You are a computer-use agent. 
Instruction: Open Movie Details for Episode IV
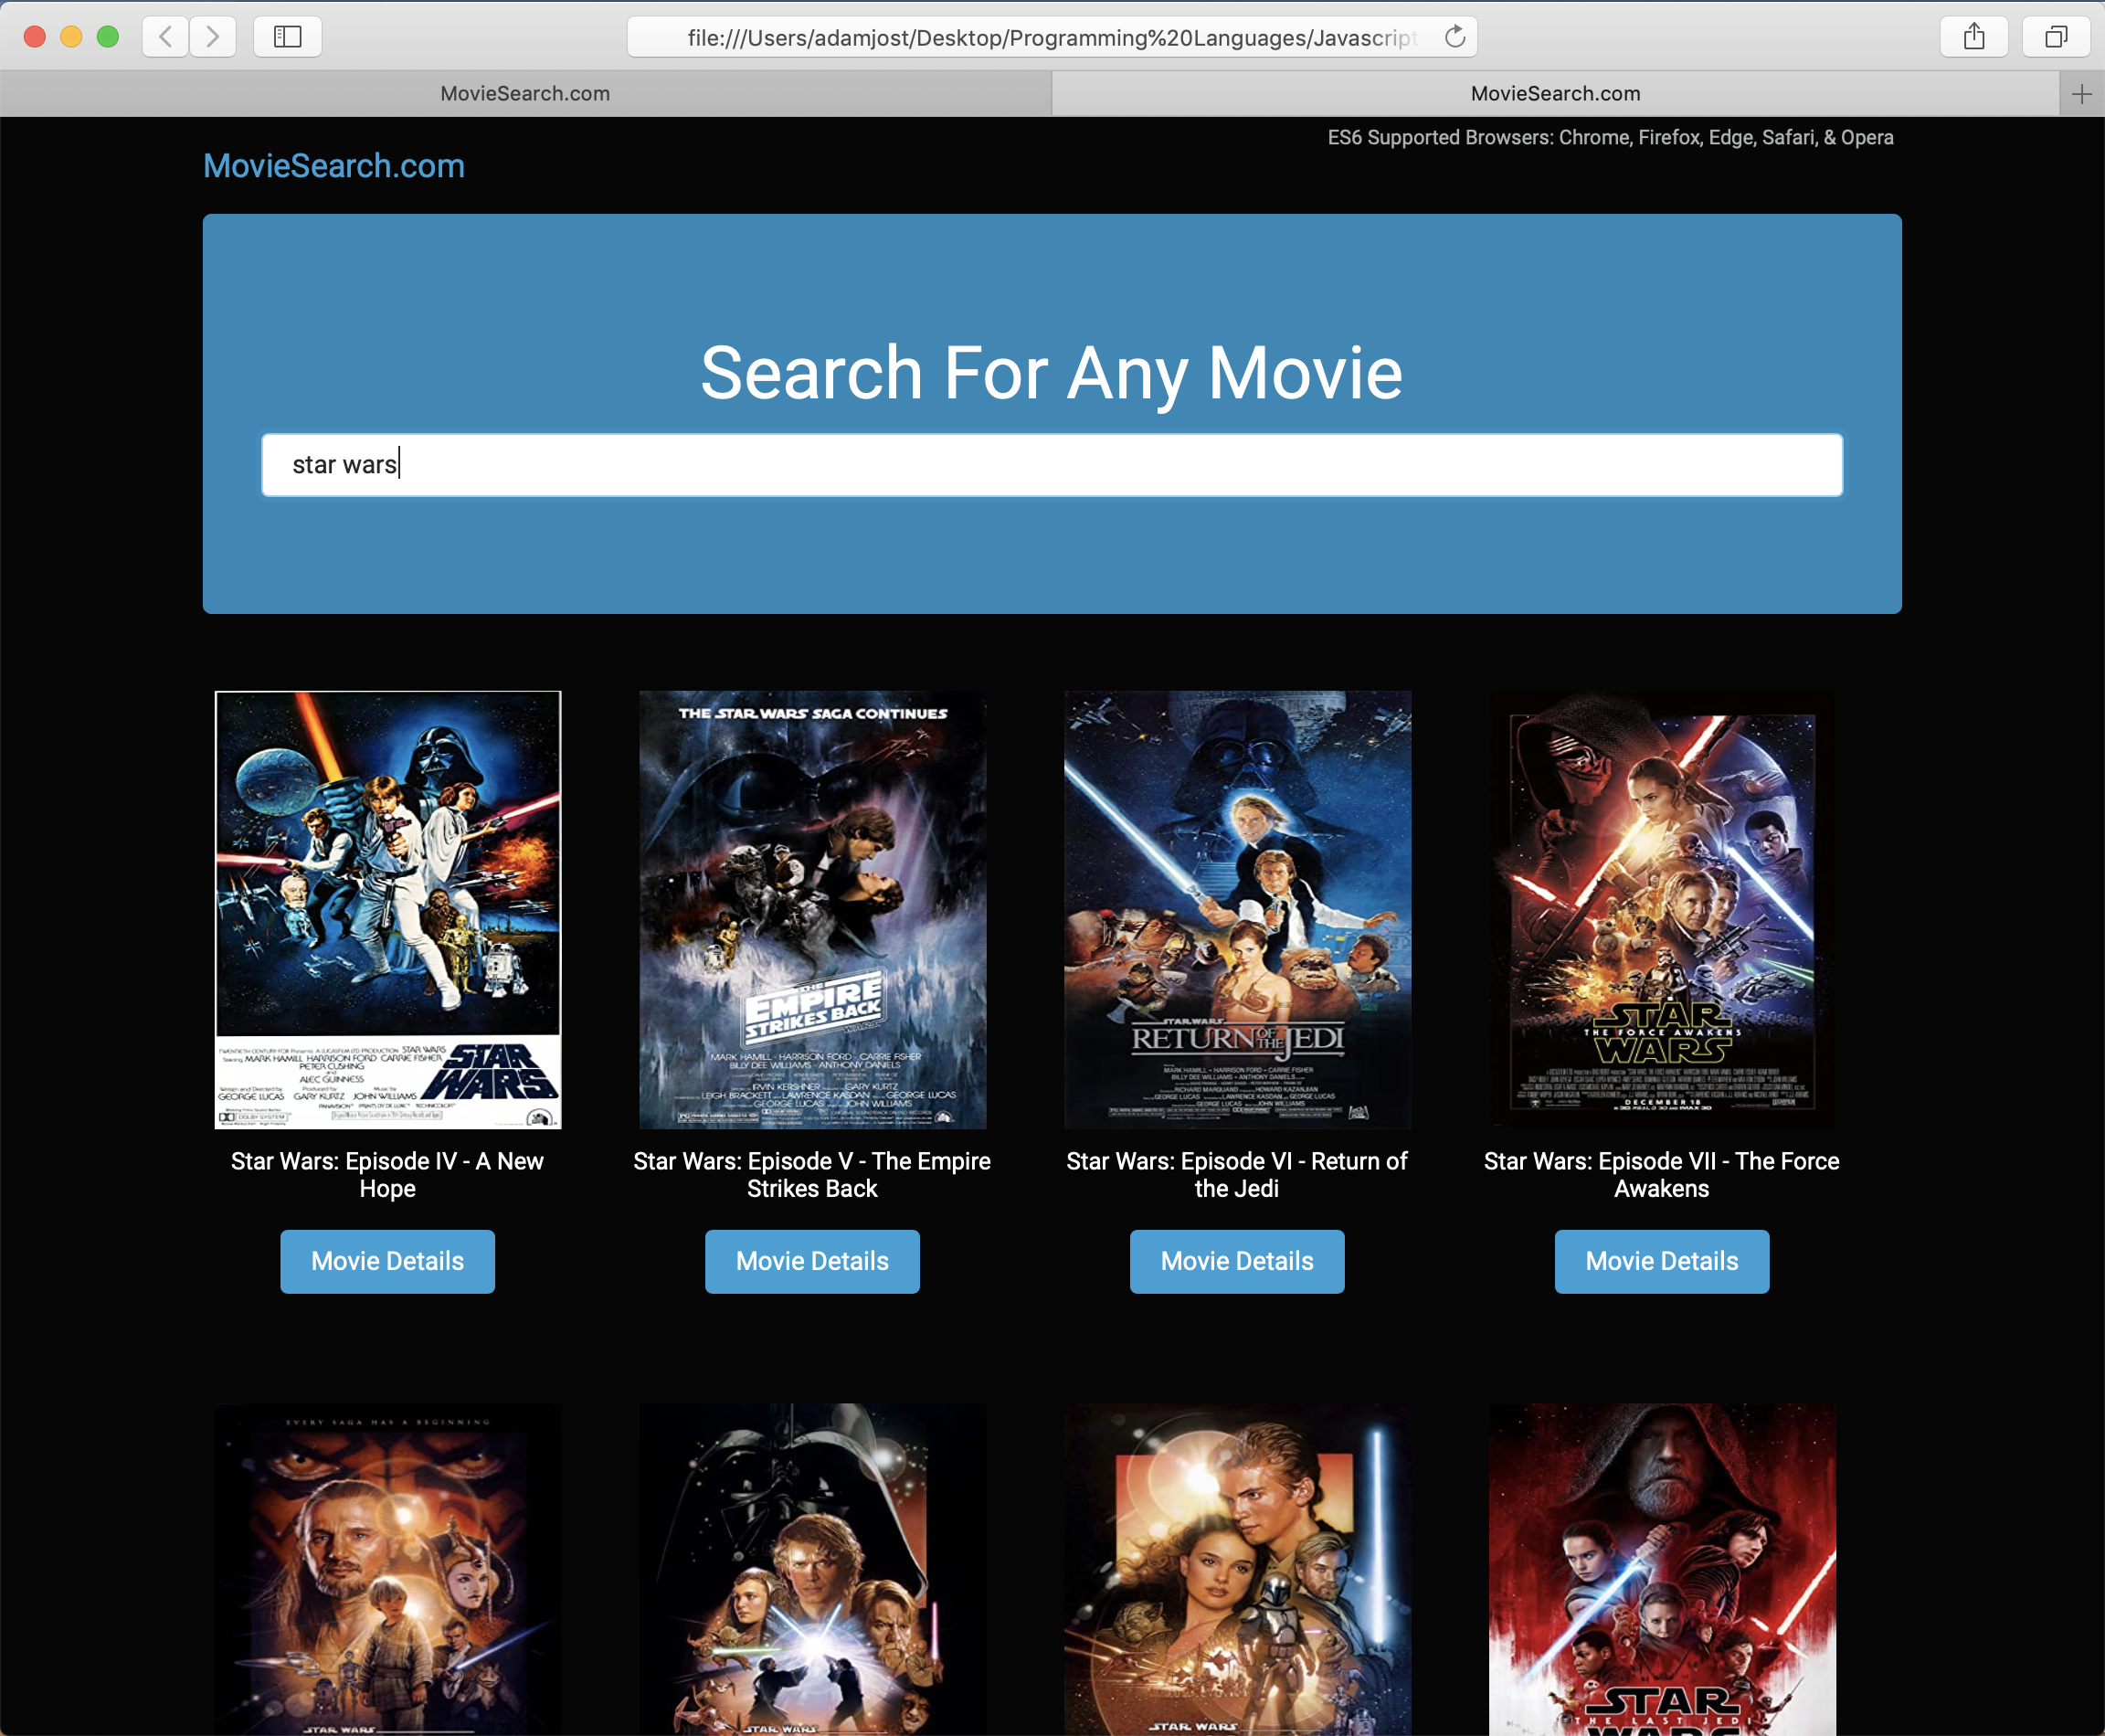387,1261
